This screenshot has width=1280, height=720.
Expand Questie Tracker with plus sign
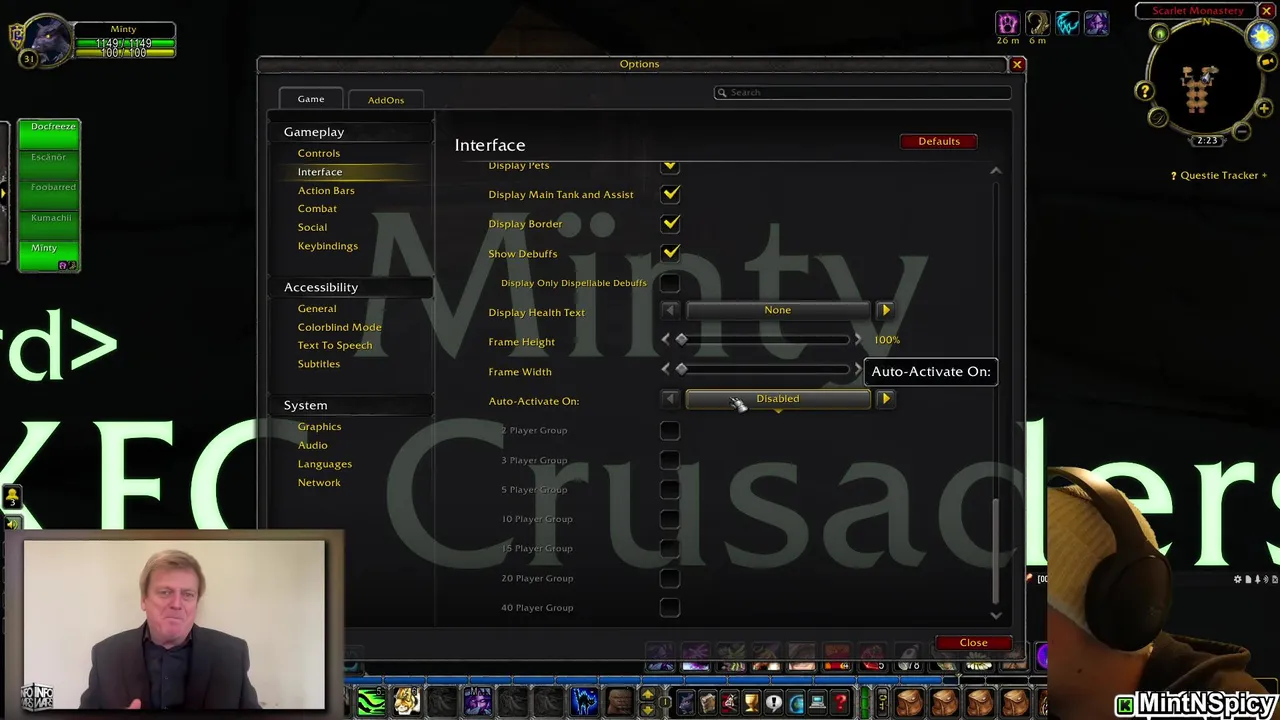pos(1264,176)
